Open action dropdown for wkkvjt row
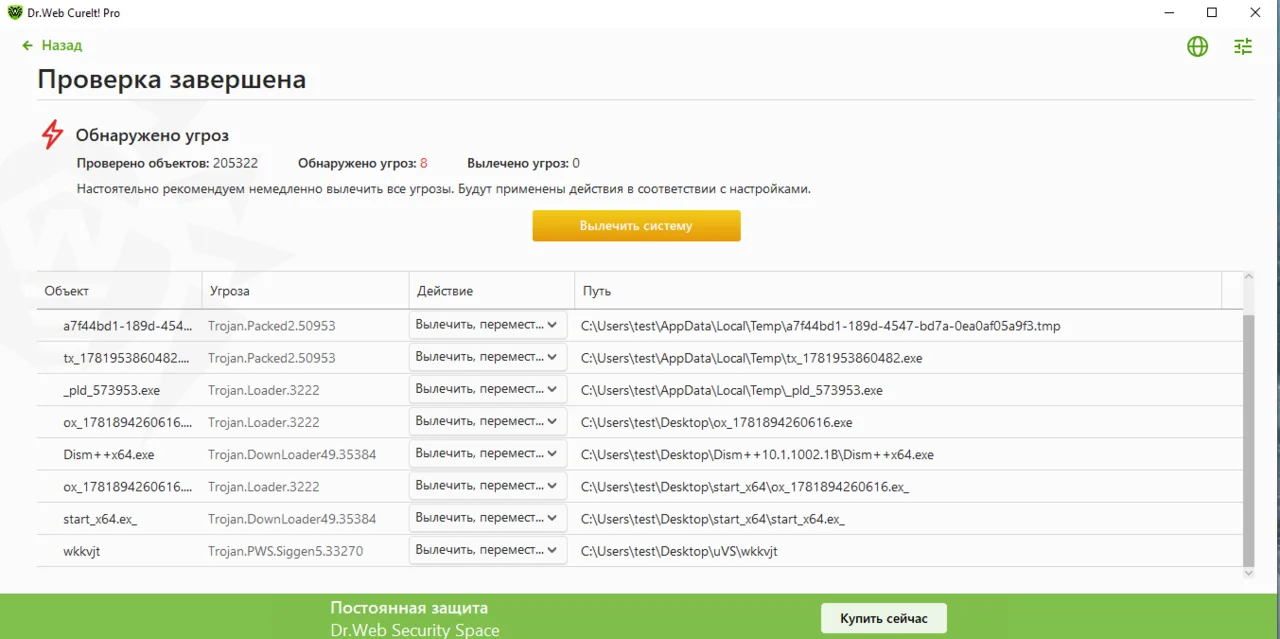The image size is (1280, 639). [488, 550]
